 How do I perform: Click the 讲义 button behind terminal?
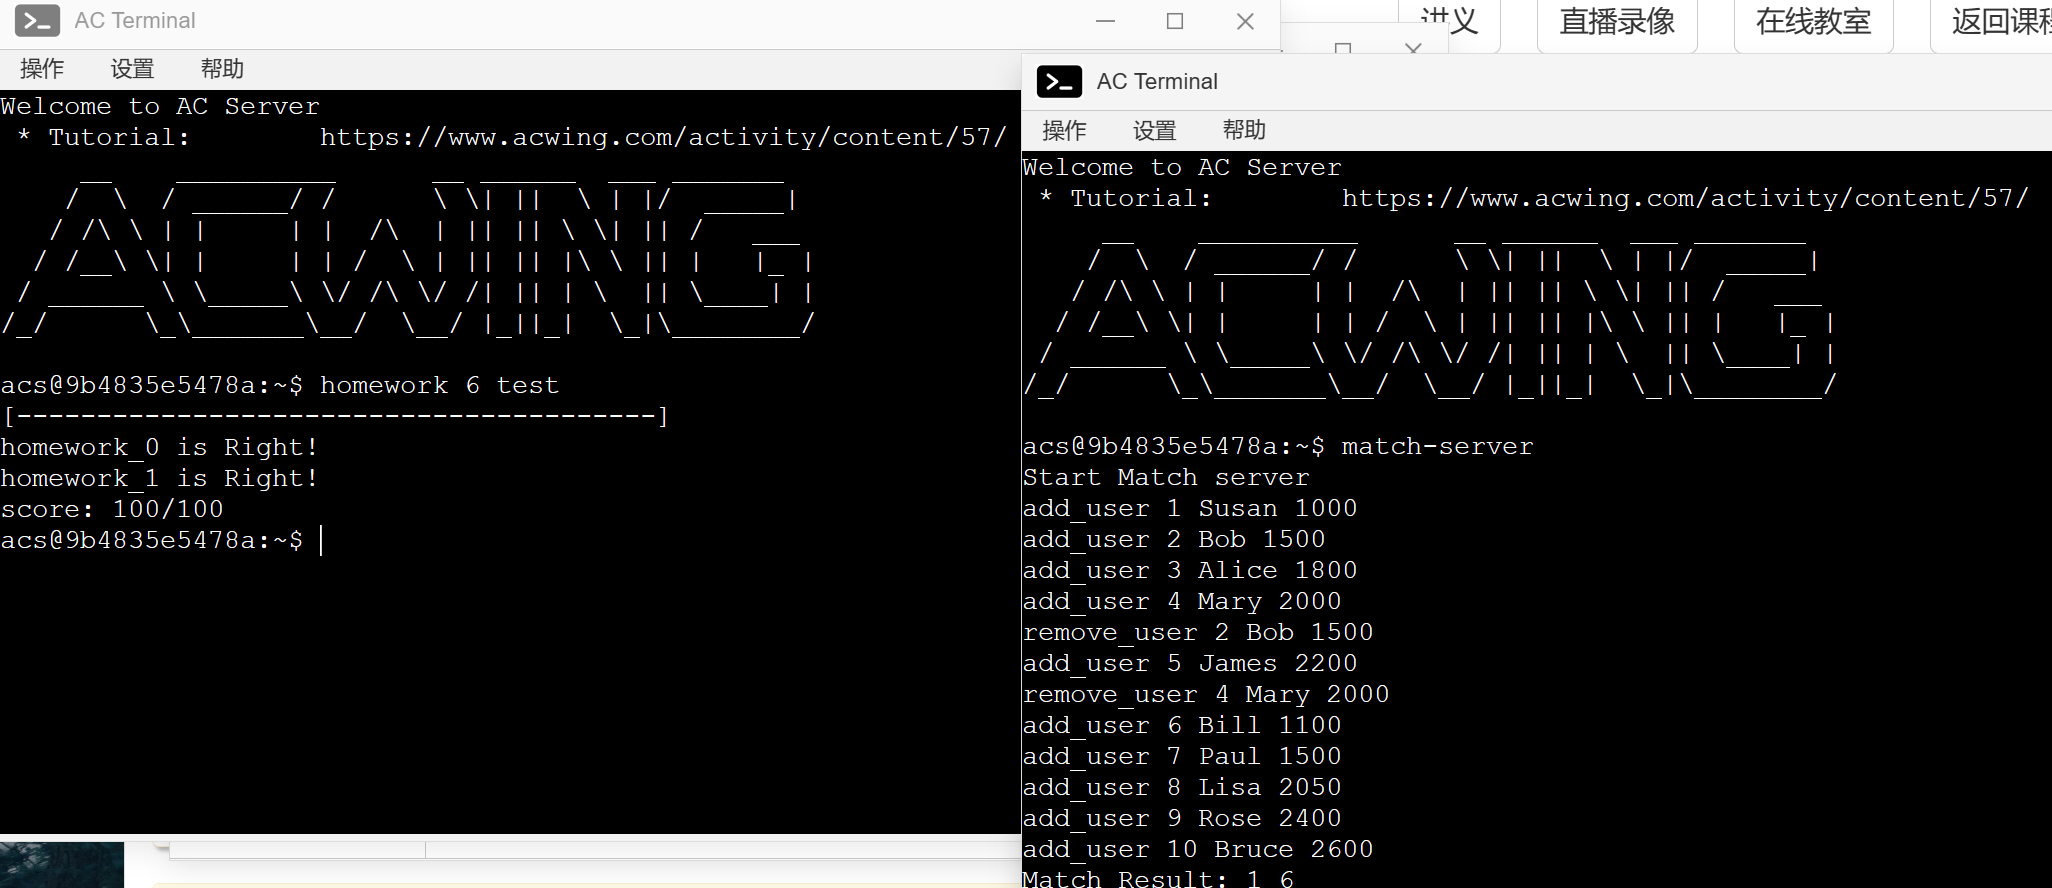[x=1449, y=22]
